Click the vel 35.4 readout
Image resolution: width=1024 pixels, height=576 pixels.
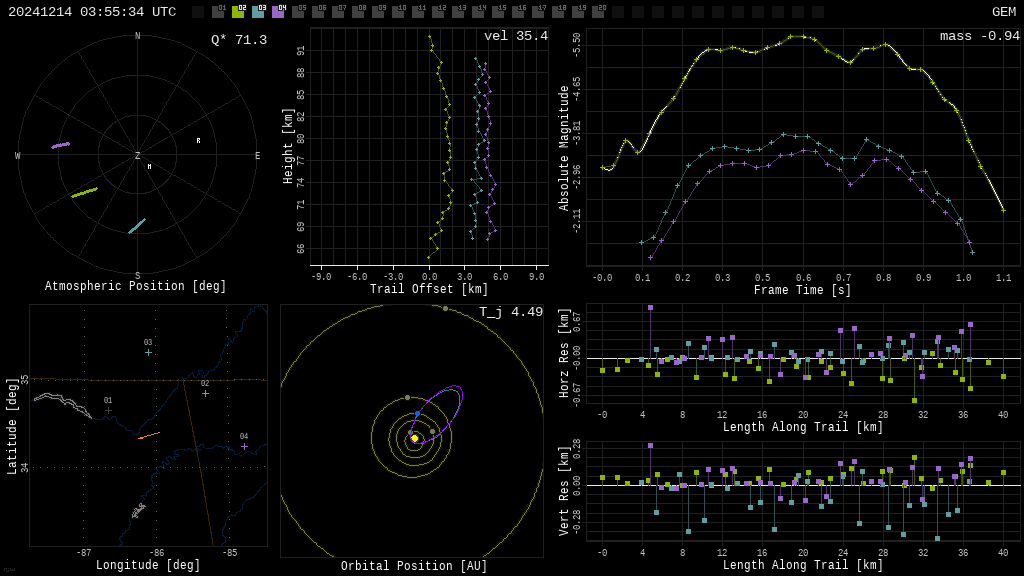[x=515, y=37]
